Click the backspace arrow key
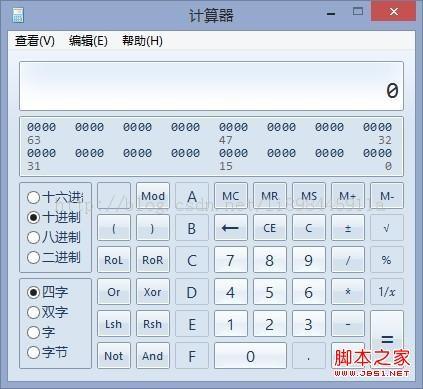Viewport: 423px width, 389px height. point(231,228)
